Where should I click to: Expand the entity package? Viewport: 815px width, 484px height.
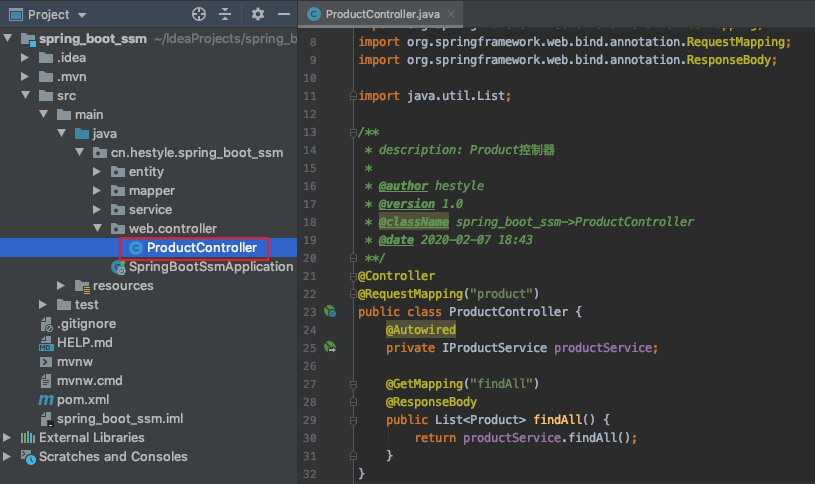pos(97,171)
